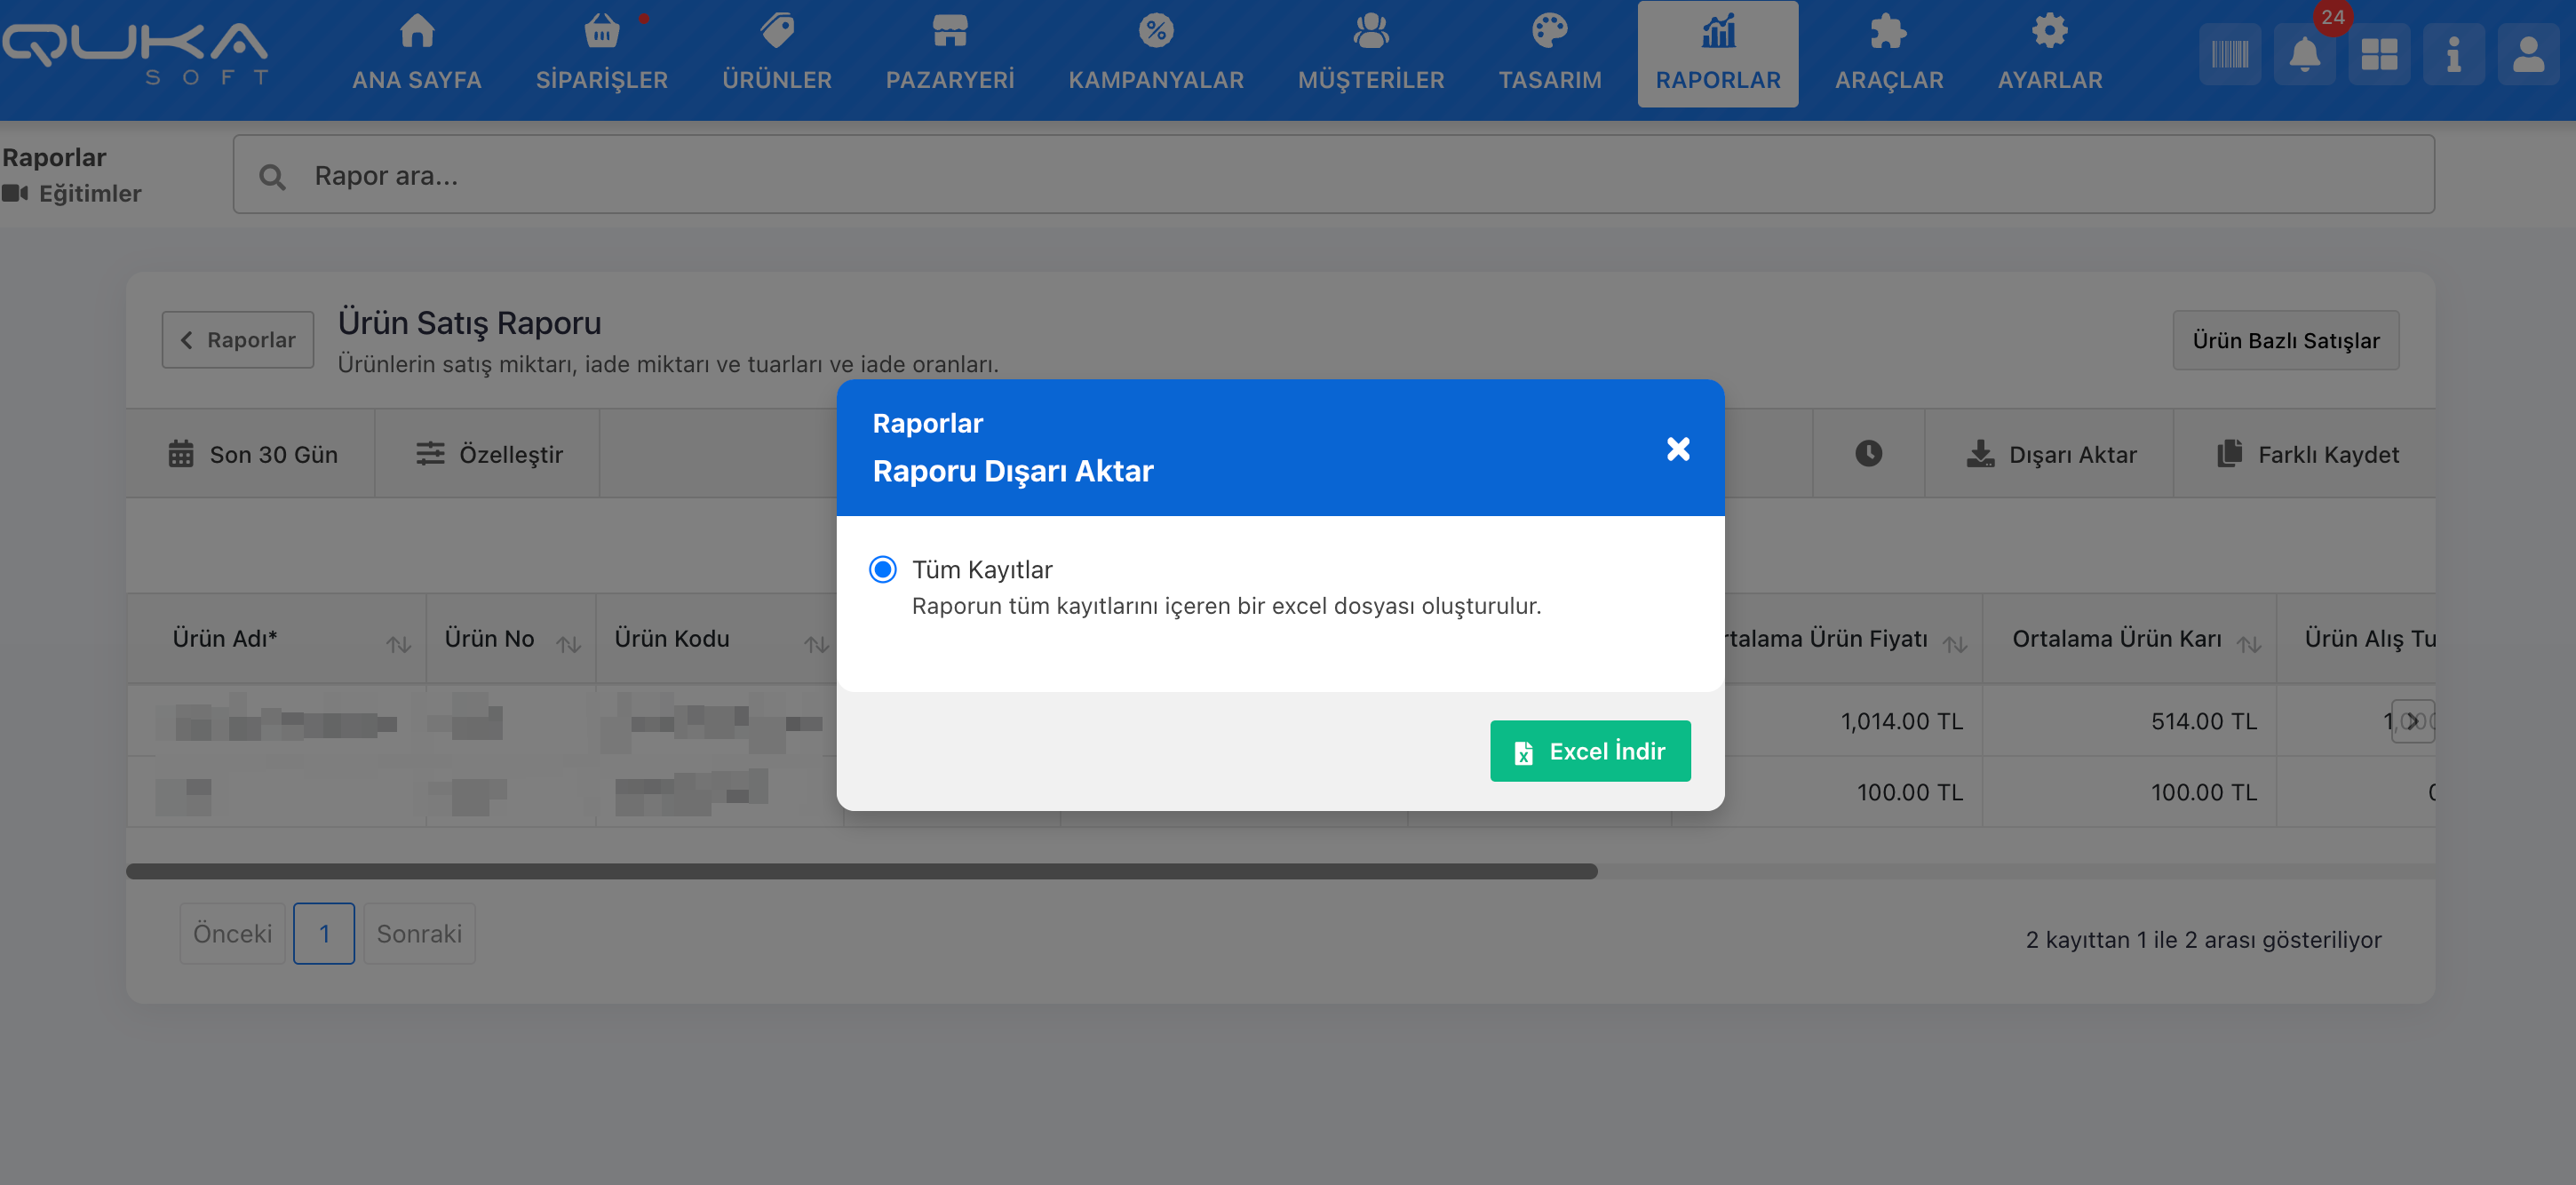Open the Eğitimler video link
This screenshot has width=2576, height=1185.
(89, 193)
